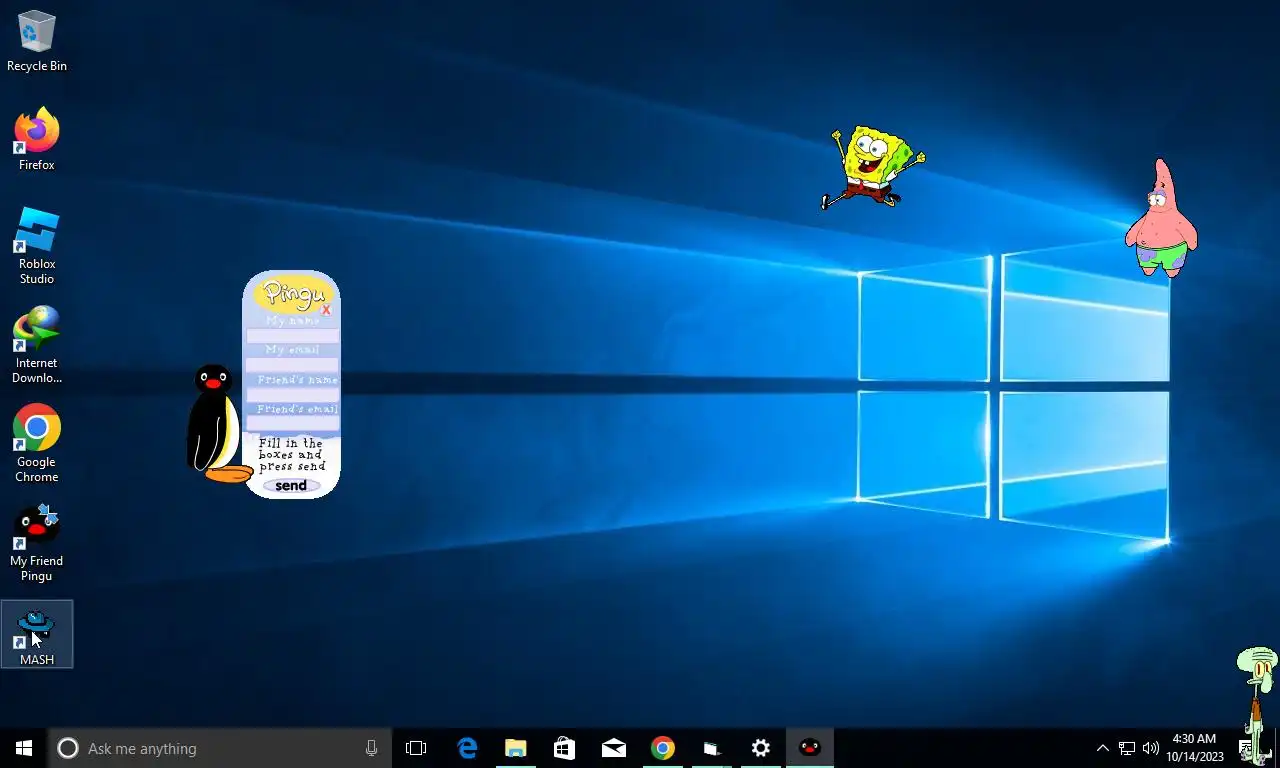Select the My Friend Pingu desktop shortcut

point(36,544)
